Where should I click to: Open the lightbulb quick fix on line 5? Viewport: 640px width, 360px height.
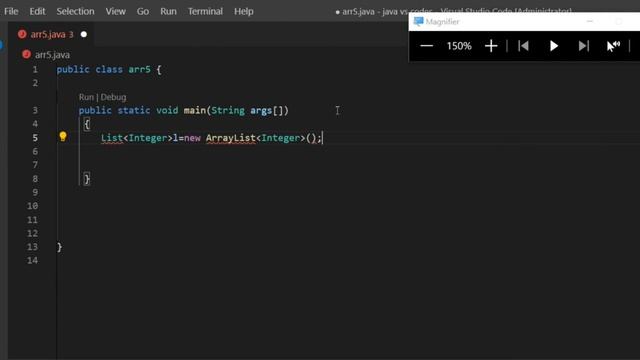pyautogui.click(x=62, y=137)
